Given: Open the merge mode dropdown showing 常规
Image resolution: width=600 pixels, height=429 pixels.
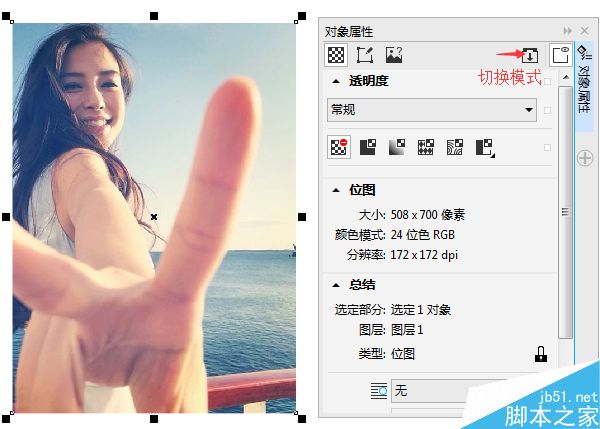Looking at the screenshot, I should pyautogui.click(x=432, y=110).
